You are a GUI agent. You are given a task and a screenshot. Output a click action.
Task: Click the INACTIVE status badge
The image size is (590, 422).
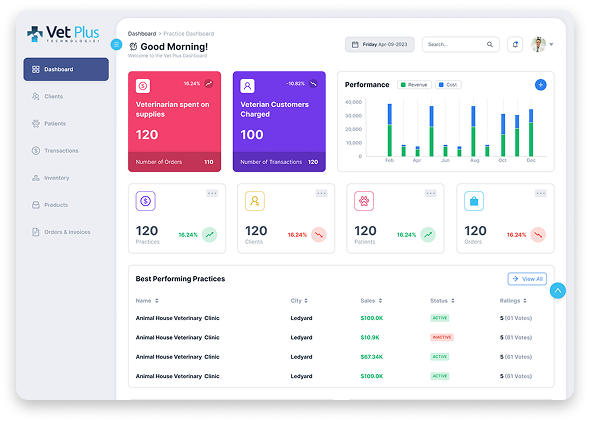tap(442, 337)
